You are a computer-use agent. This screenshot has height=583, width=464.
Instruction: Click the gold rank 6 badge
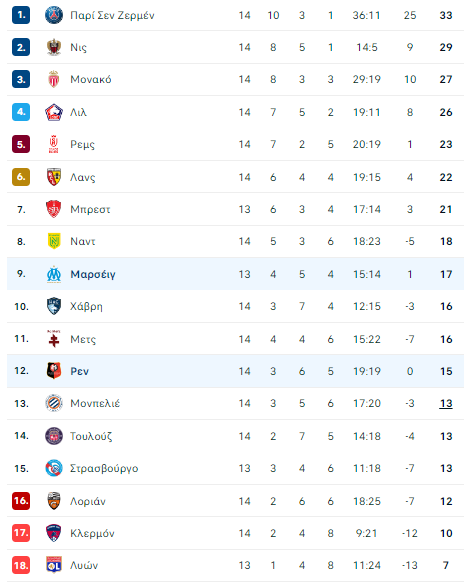(x=21, y=177)
